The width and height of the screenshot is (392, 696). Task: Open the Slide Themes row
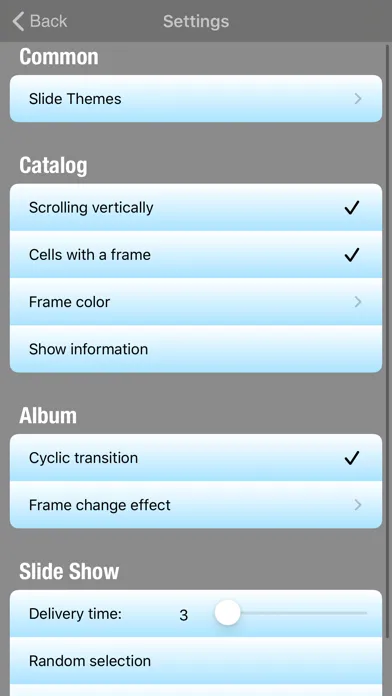196,99
